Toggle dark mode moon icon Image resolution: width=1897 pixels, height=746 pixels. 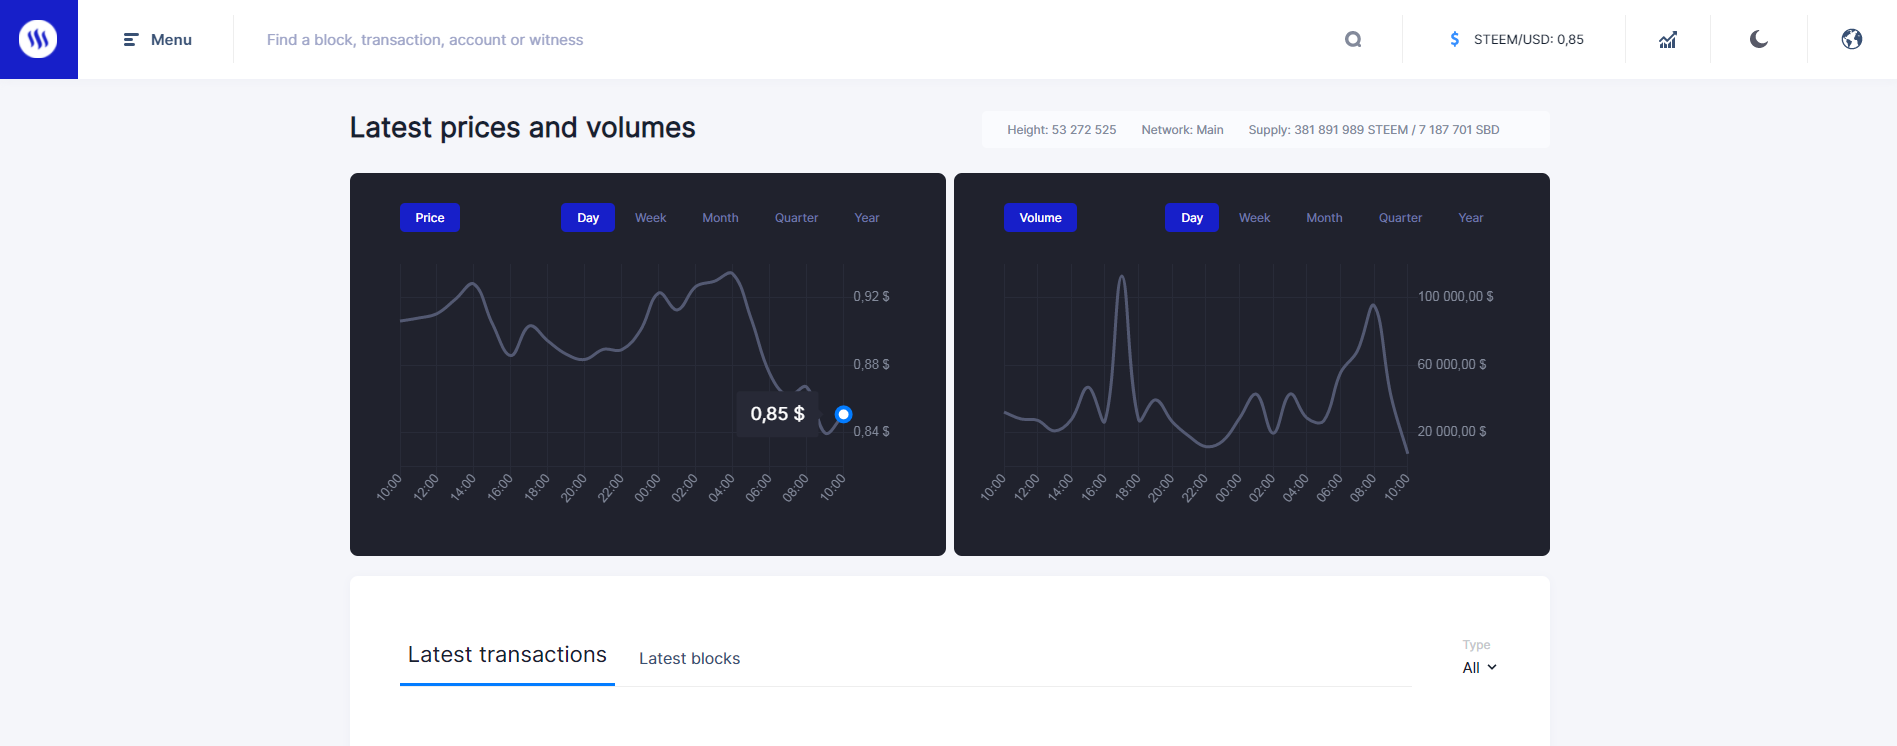(1759, 39)
